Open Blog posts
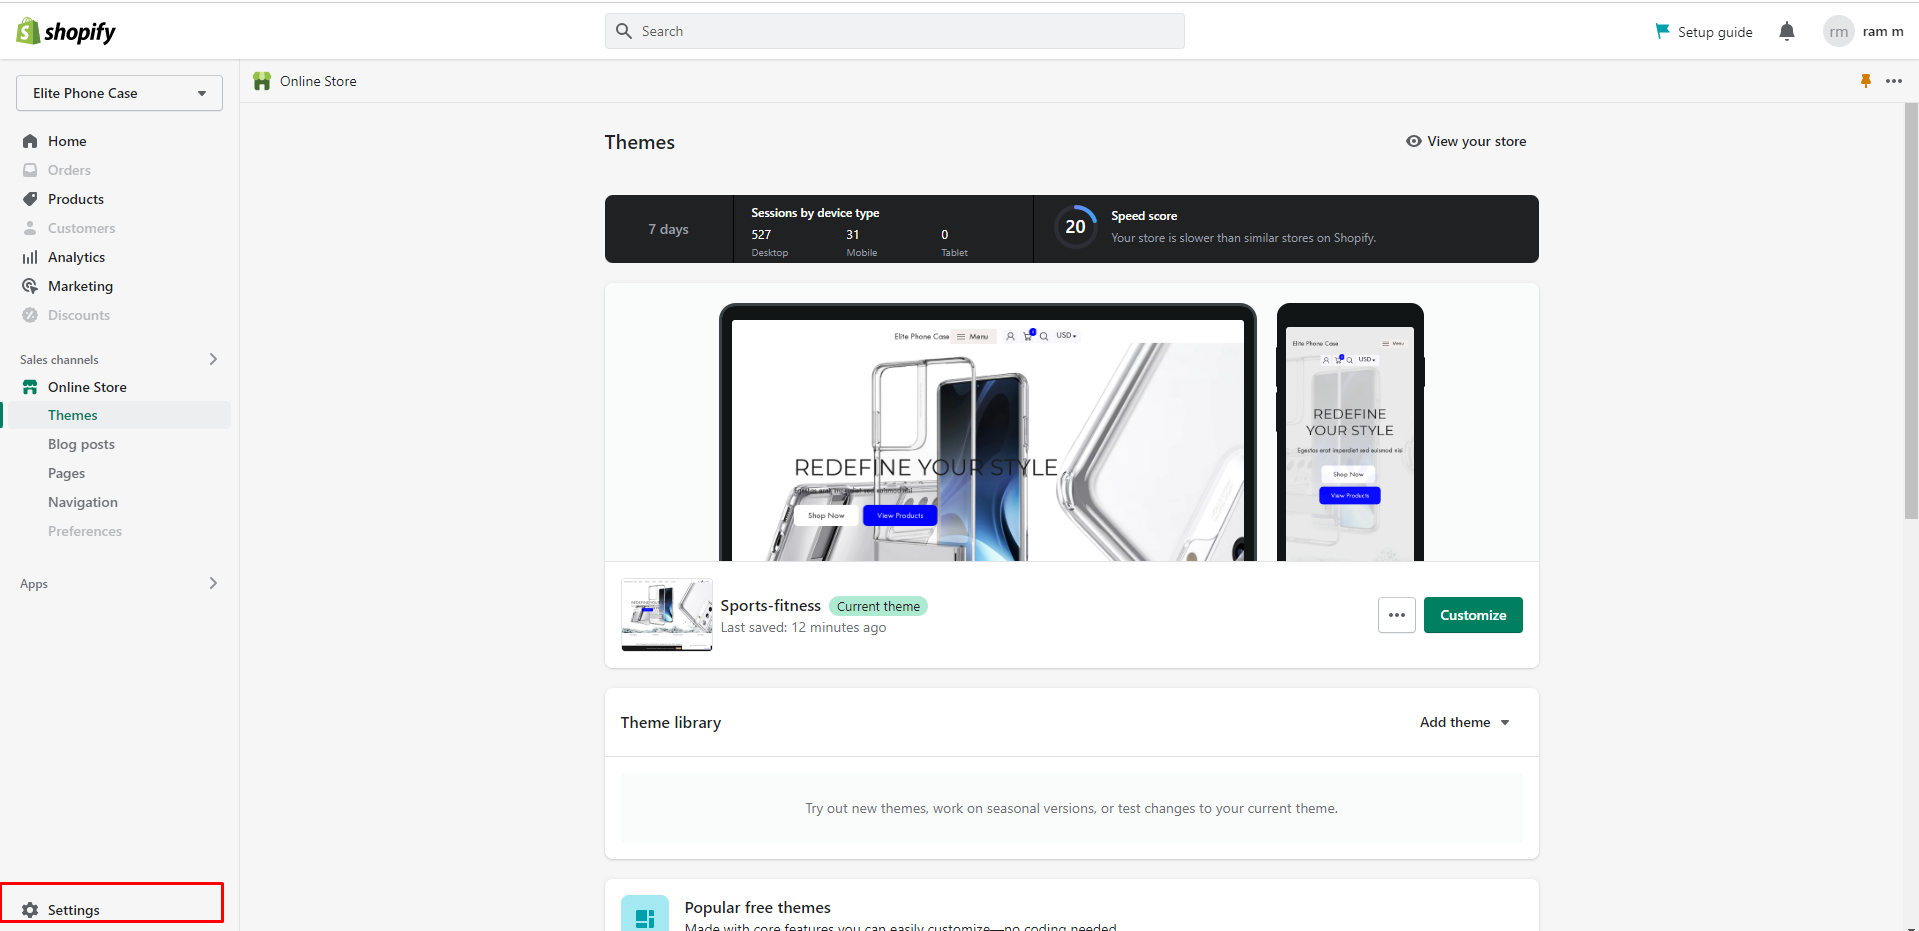The width and height of the screenshot is (1919, 931). [x=82, y=444]
